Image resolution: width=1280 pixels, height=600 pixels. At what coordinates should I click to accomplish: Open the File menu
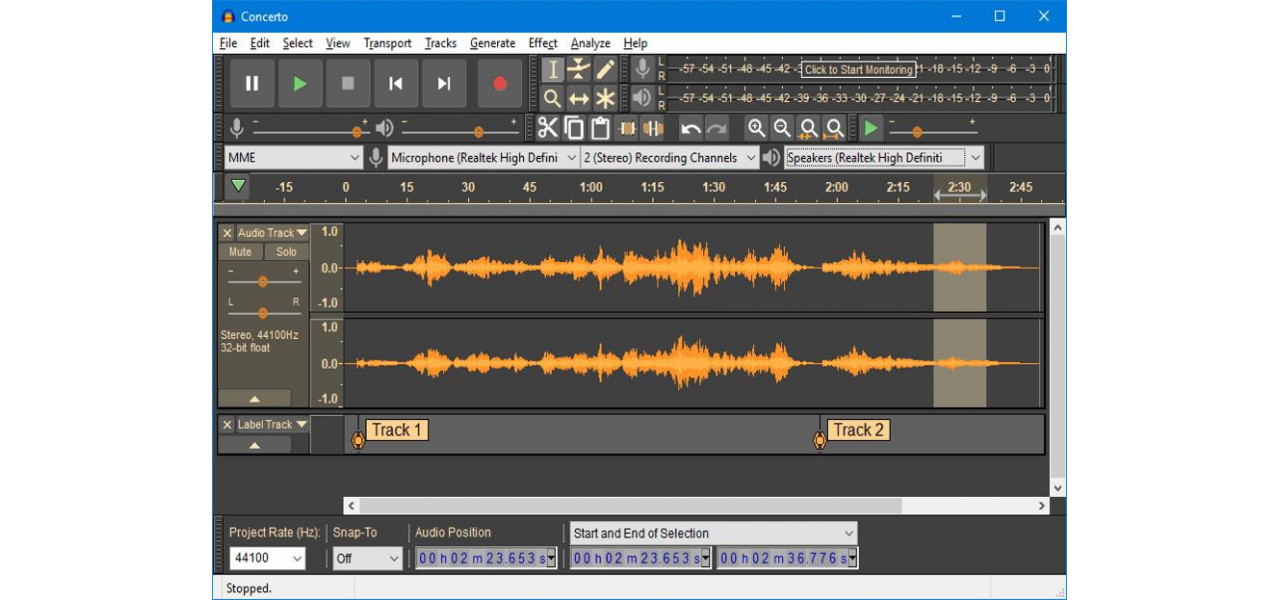tap(228, 43)
